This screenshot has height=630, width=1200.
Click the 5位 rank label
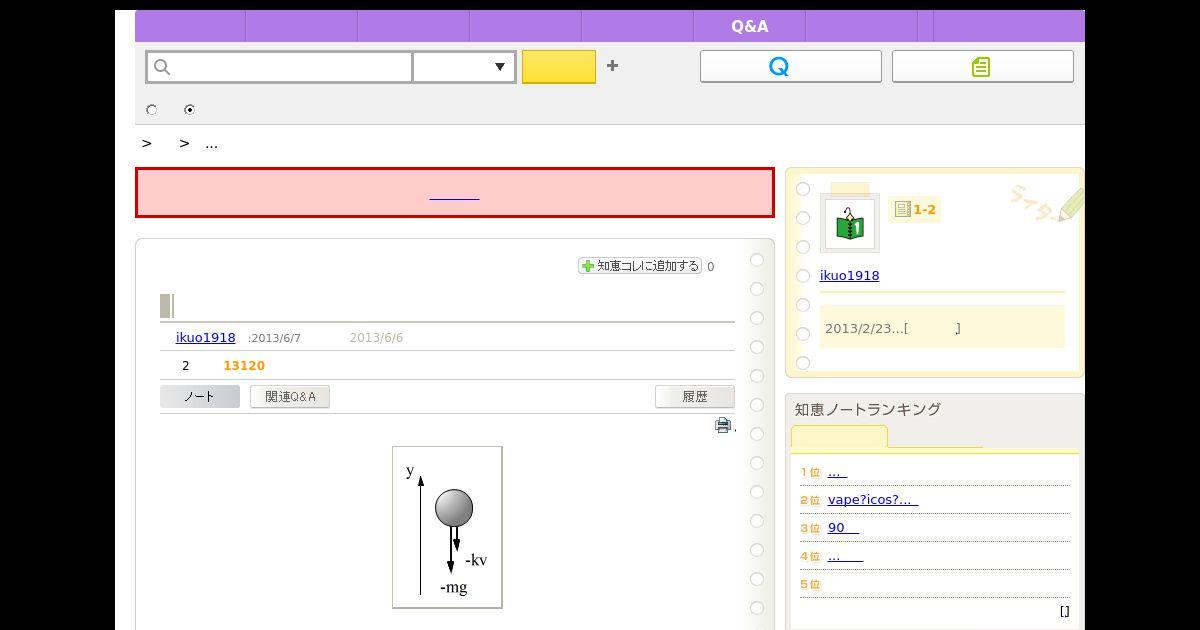click(x=810, y=584)
